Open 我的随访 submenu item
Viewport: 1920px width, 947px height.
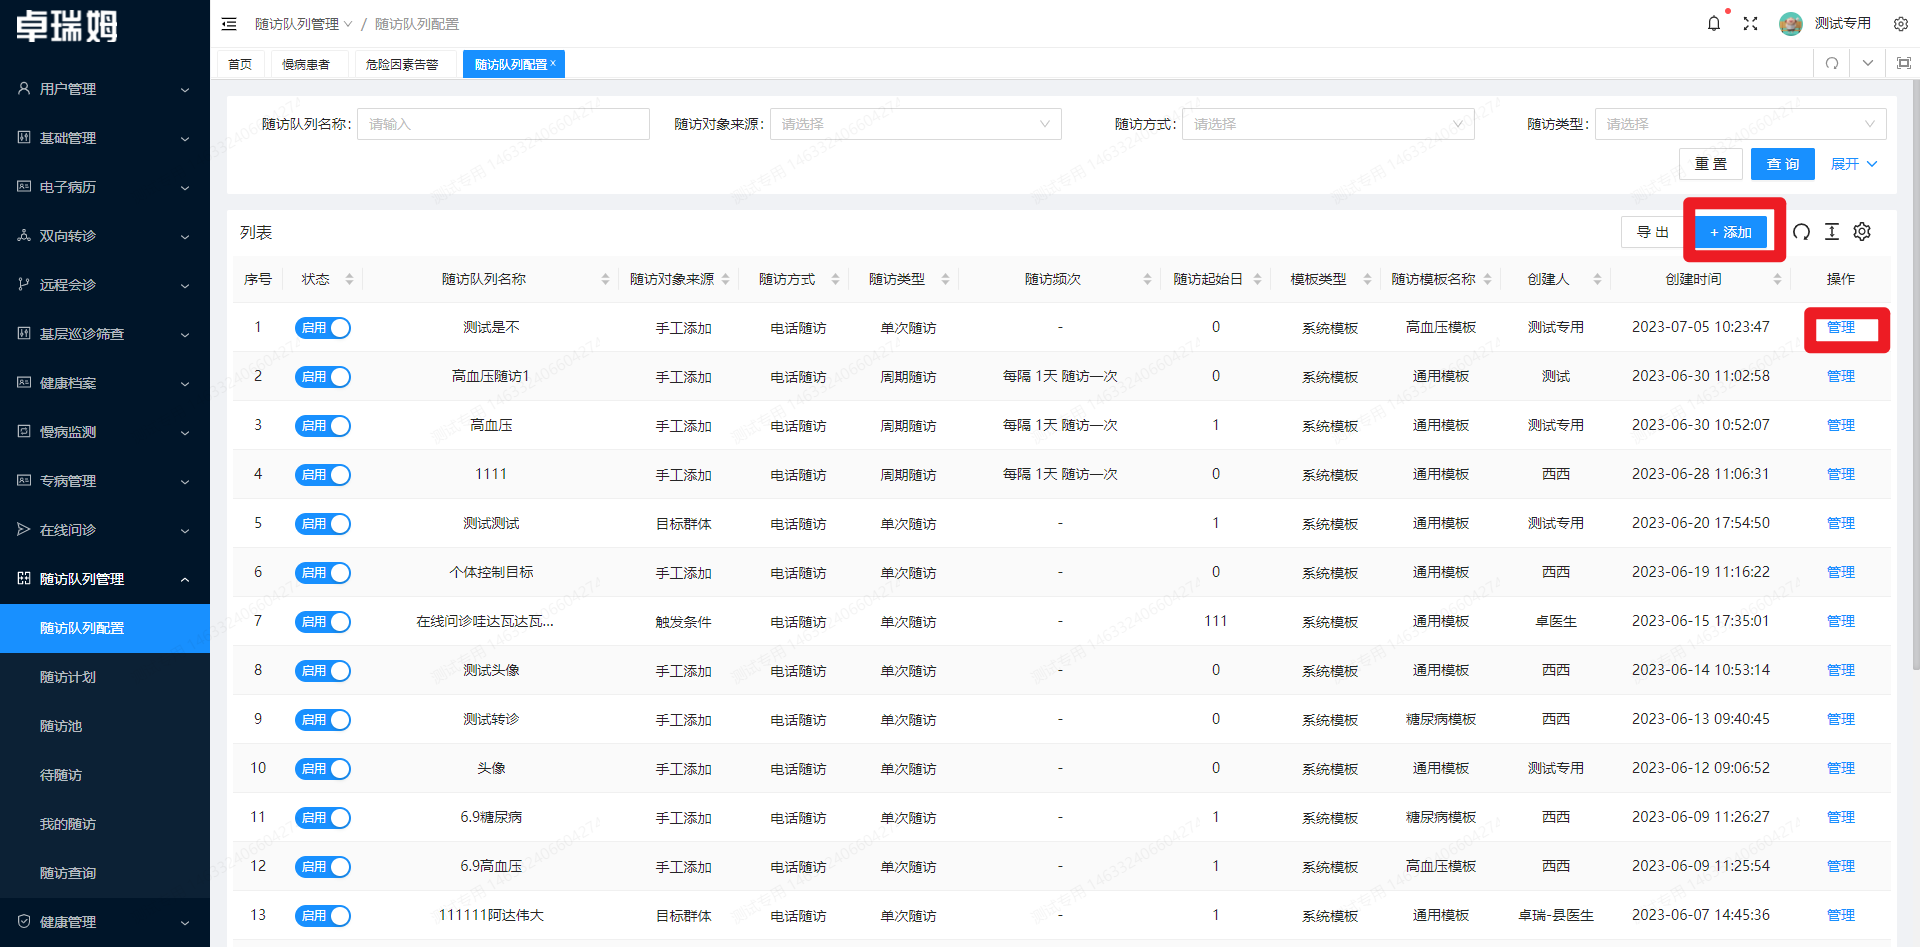pos(104,824)
